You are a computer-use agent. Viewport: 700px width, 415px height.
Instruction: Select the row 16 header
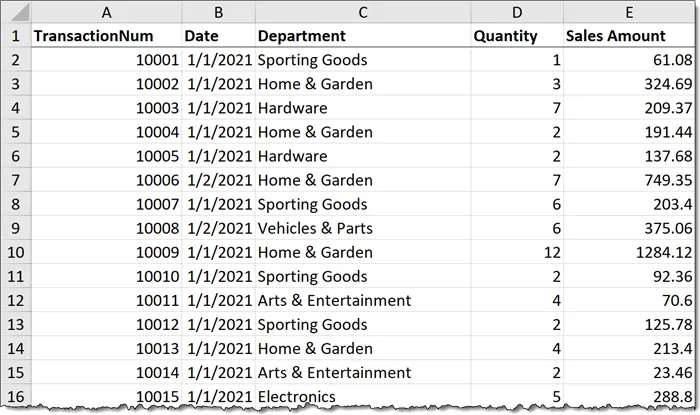click(x=14, y=396)
